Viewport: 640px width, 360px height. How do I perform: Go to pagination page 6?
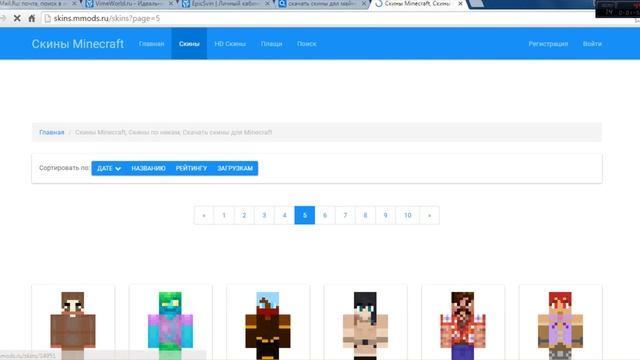pos(325,216)
